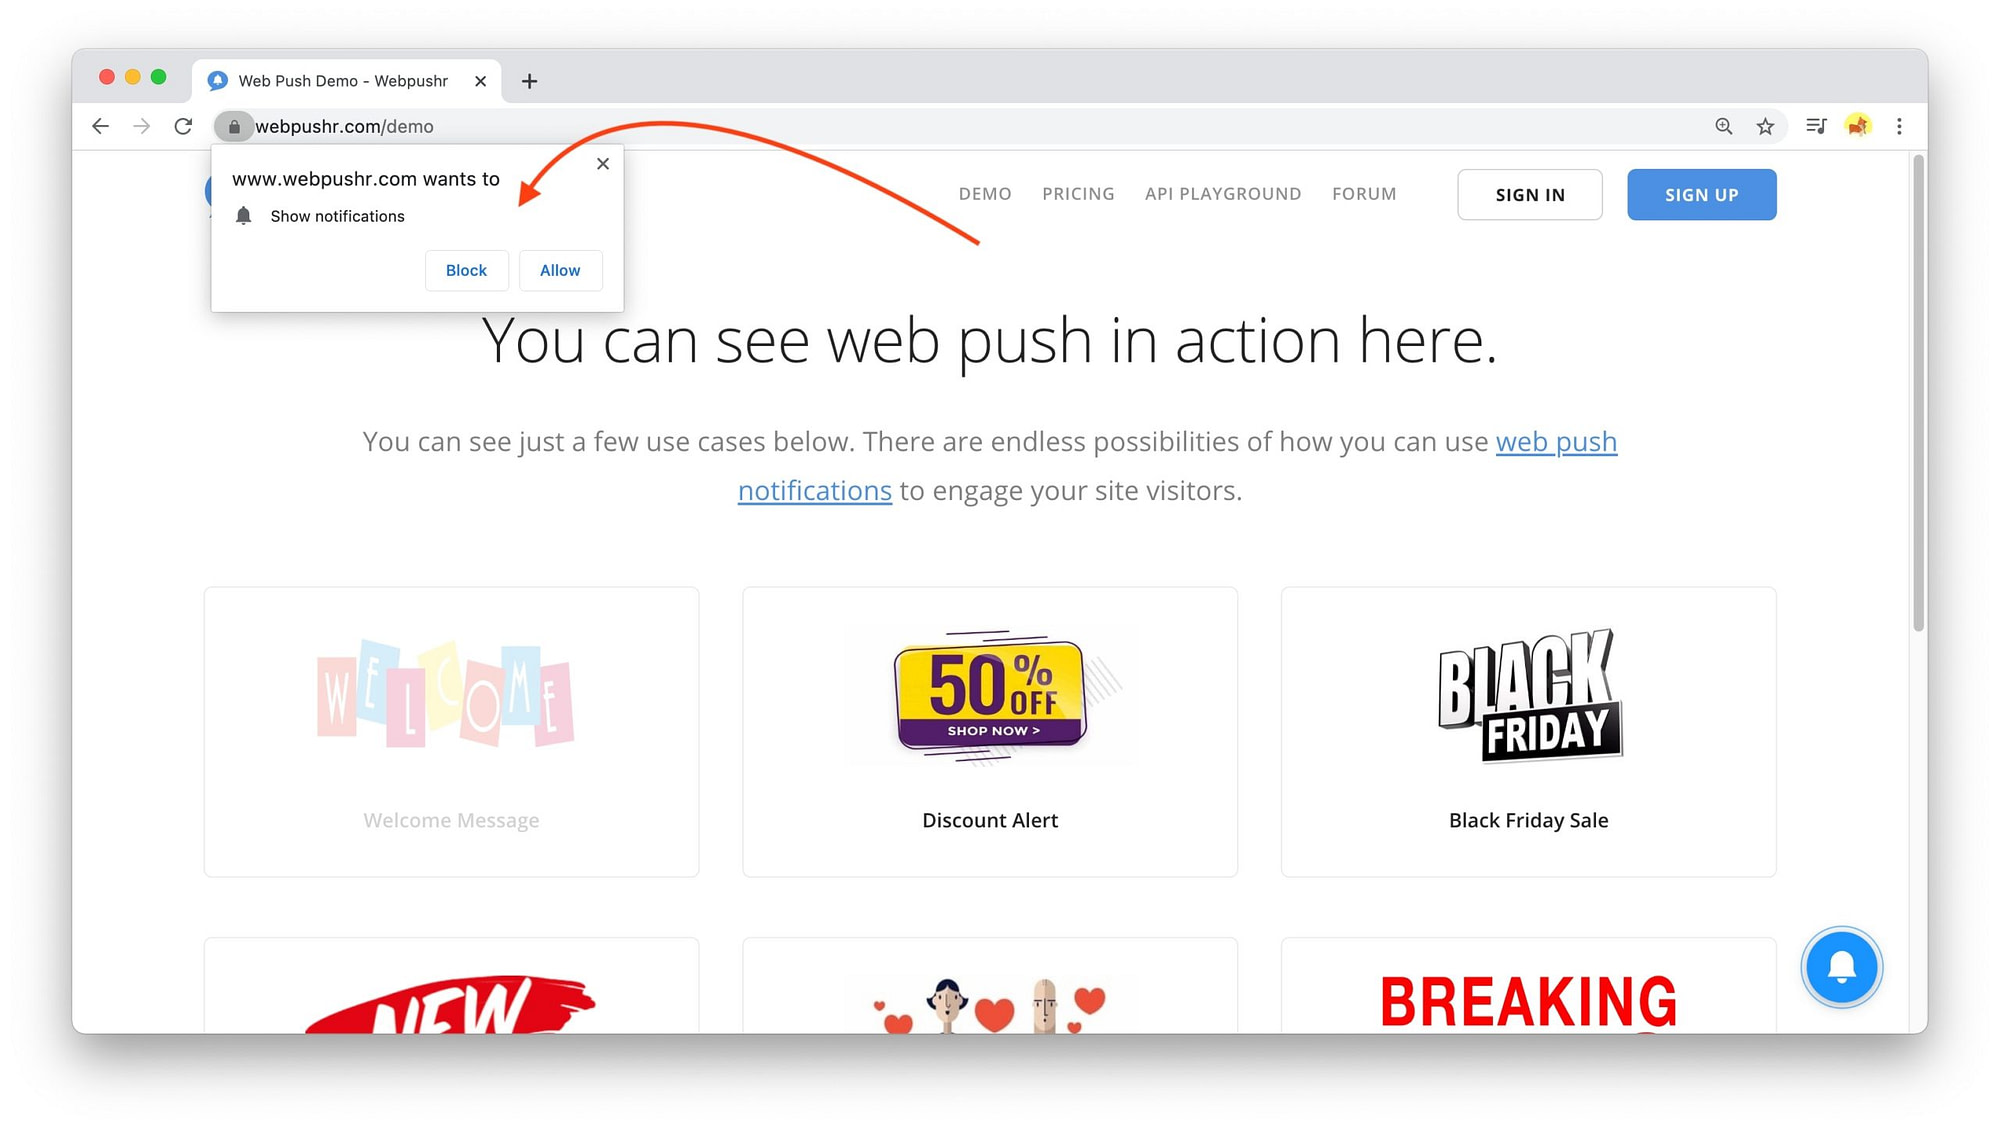This screenshot has height=1129, width=2000.
Task: Click the PRICING navigation tab
Action: click(x=1078, y=194)
